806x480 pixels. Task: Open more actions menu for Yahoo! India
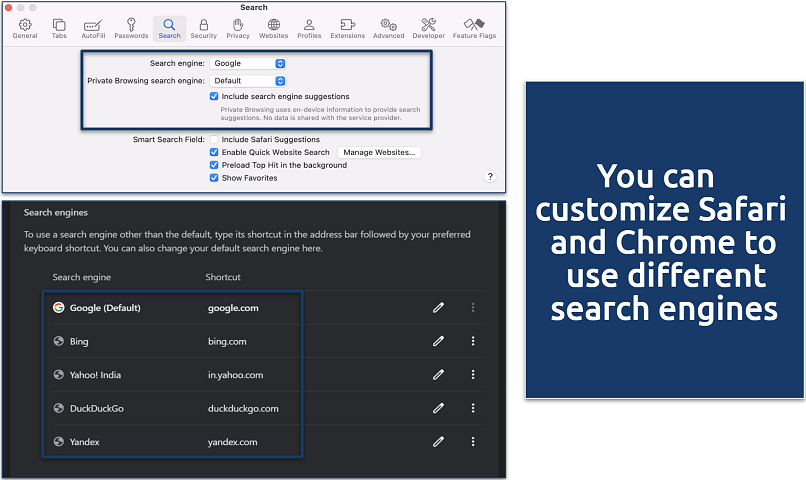(473, 375)
